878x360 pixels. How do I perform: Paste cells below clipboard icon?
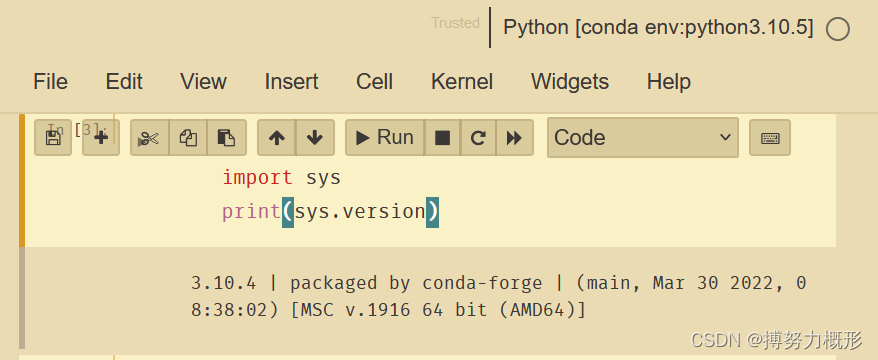coord(227,137)
